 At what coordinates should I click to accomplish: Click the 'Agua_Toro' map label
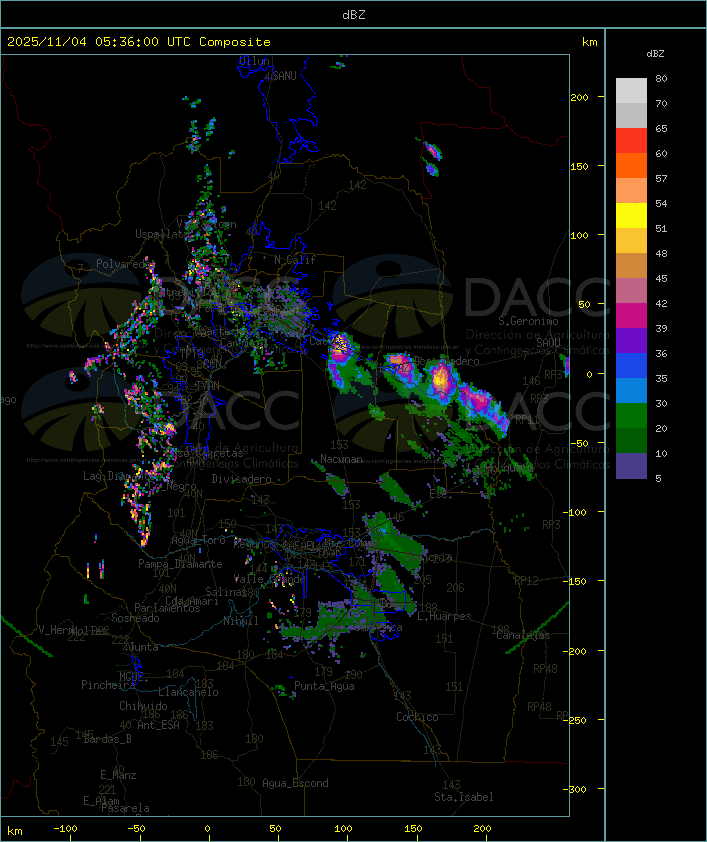[x=198, y=541]
